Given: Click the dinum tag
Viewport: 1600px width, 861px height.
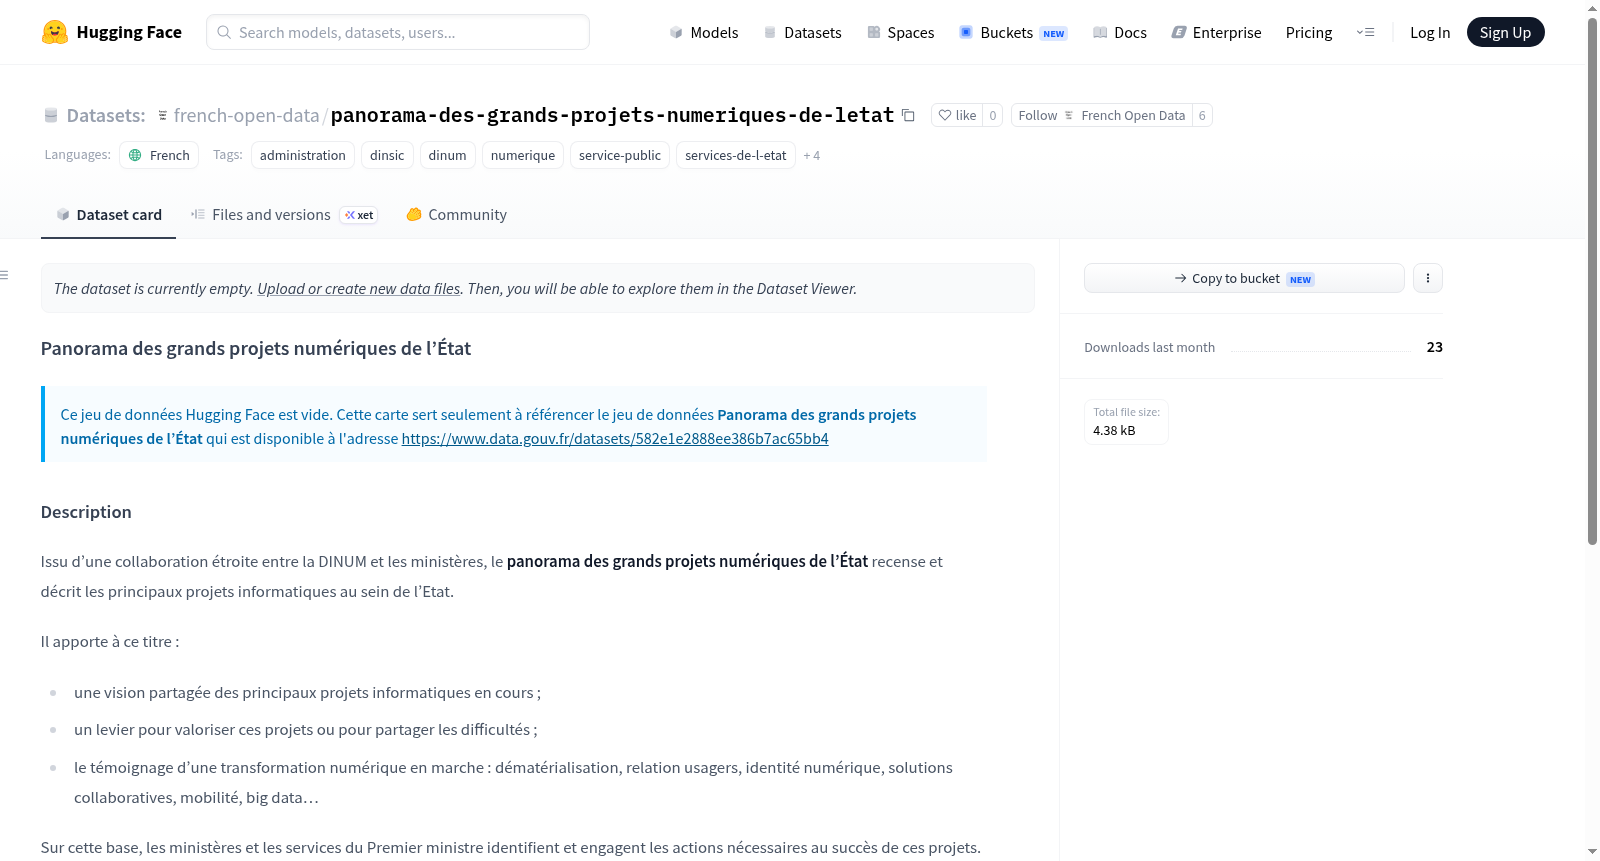Looking at the screenshot, I should pos(447,155).
